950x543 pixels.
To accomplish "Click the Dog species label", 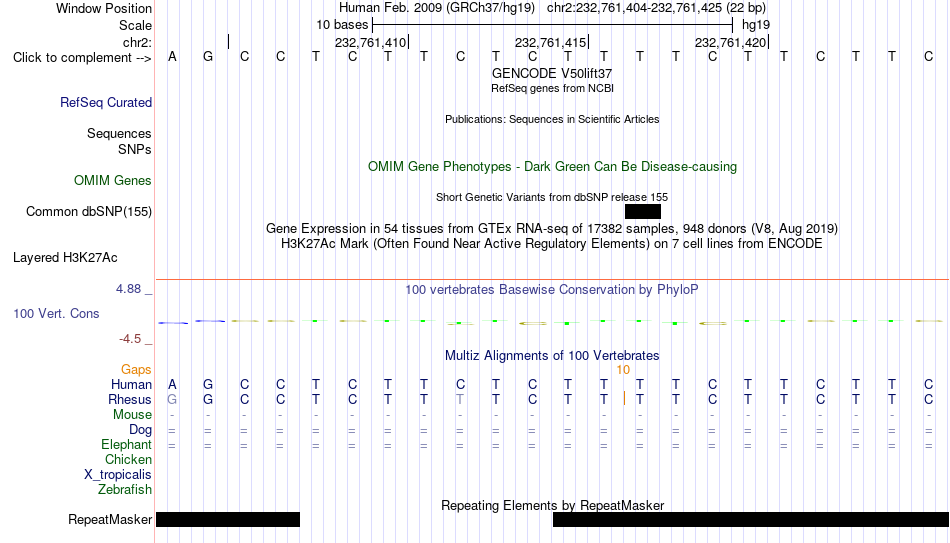I will (141, 430).
